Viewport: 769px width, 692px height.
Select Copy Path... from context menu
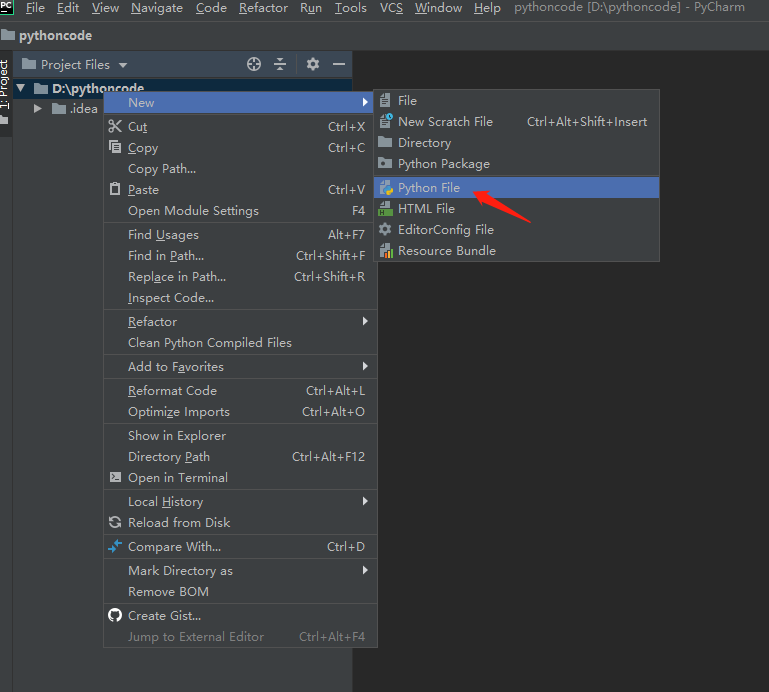240,169
